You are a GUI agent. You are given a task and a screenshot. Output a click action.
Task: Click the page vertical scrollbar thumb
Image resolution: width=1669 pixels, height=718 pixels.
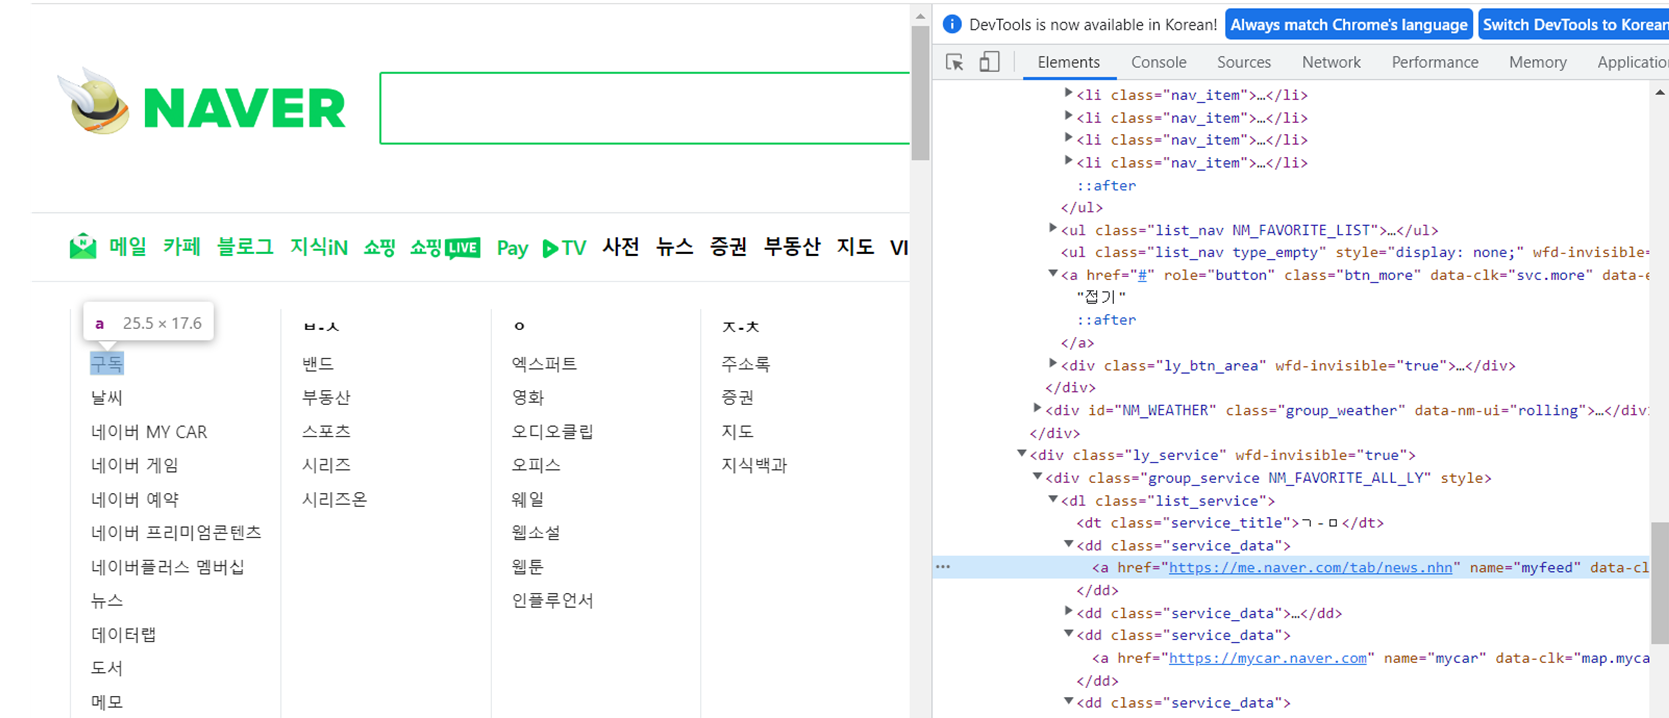(921, 92)
